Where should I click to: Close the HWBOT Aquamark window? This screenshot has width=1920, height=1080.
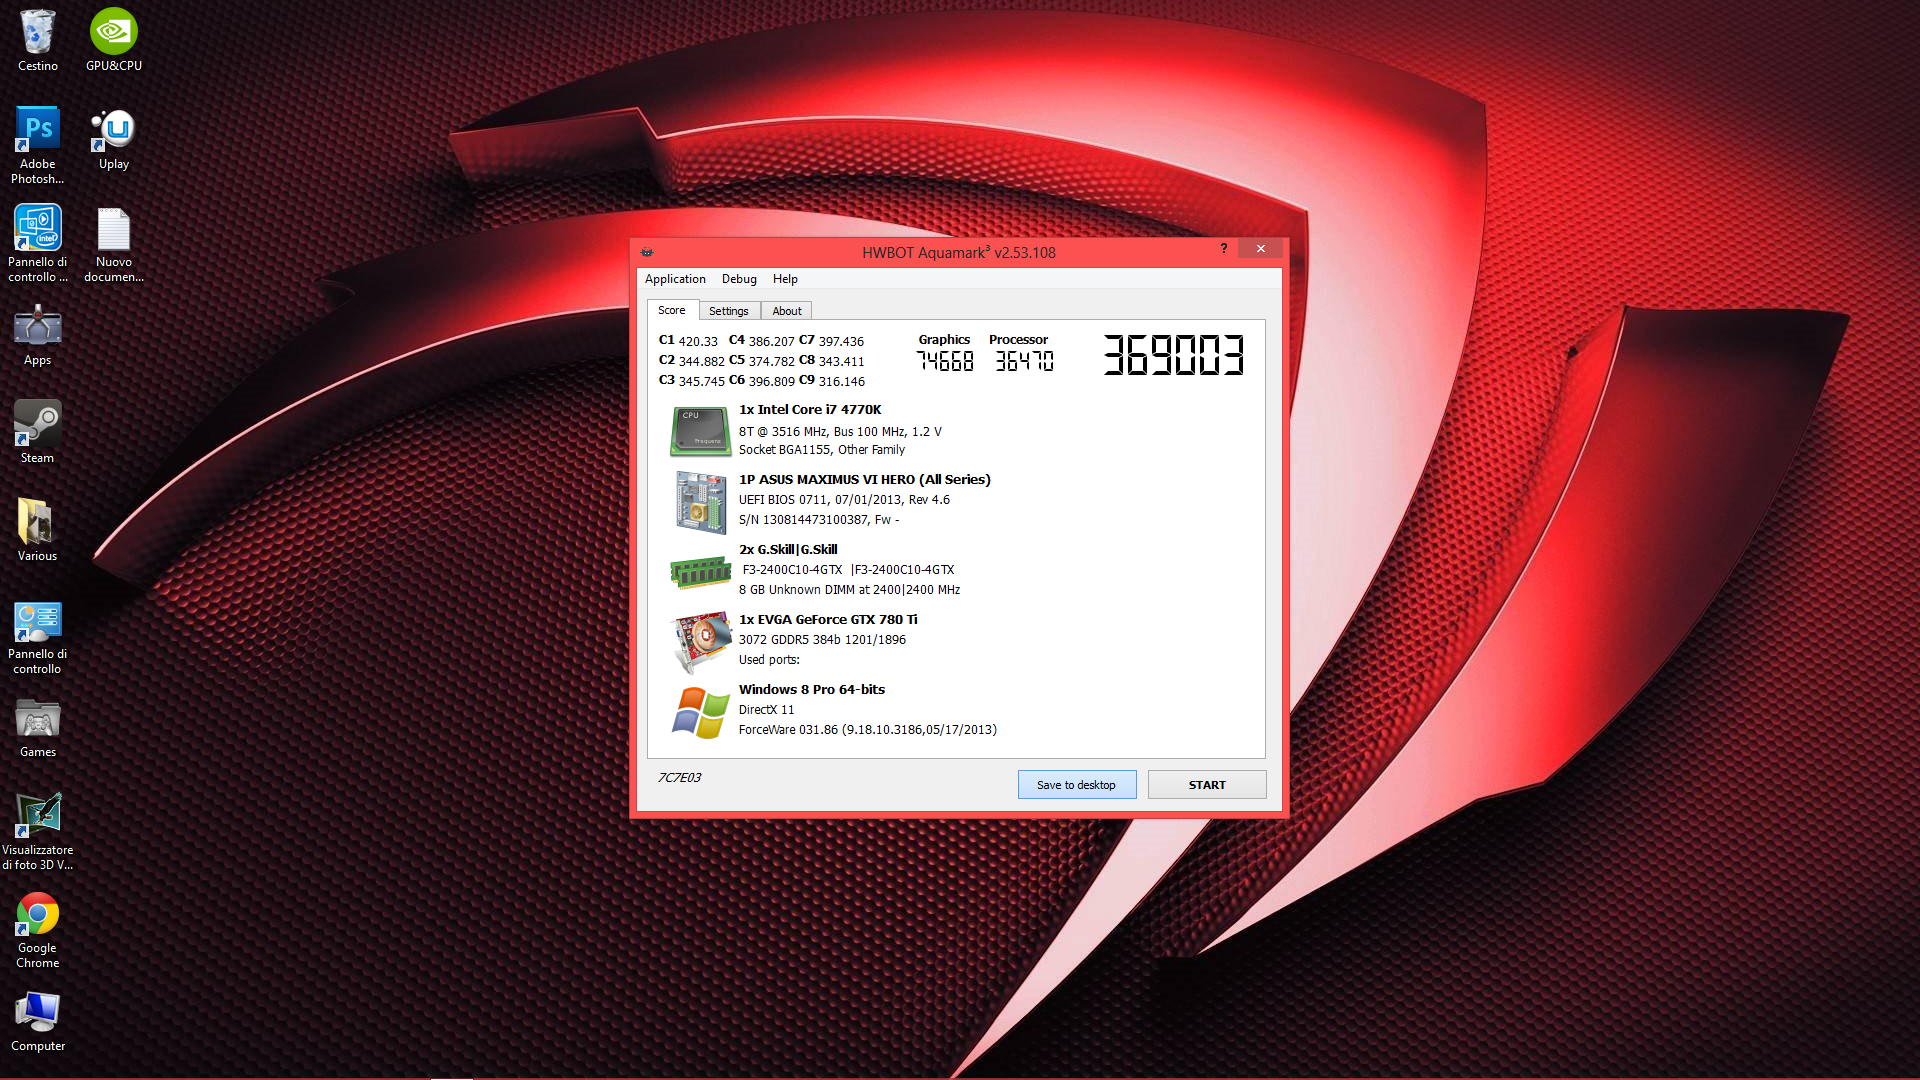(1260, 248)
